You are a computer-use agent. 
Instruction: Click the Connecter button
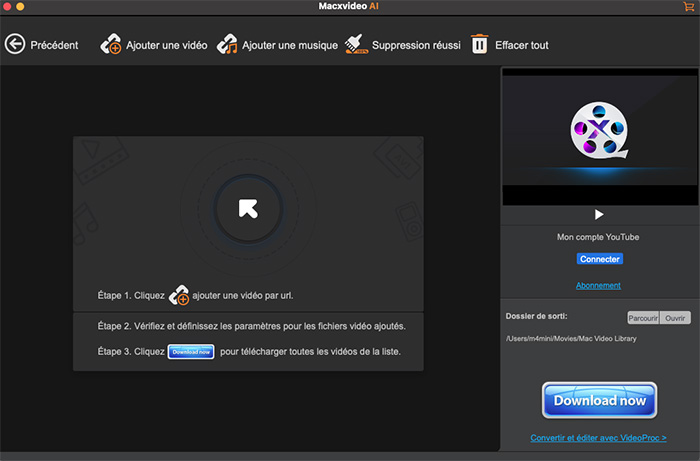[x=600, y=259]
